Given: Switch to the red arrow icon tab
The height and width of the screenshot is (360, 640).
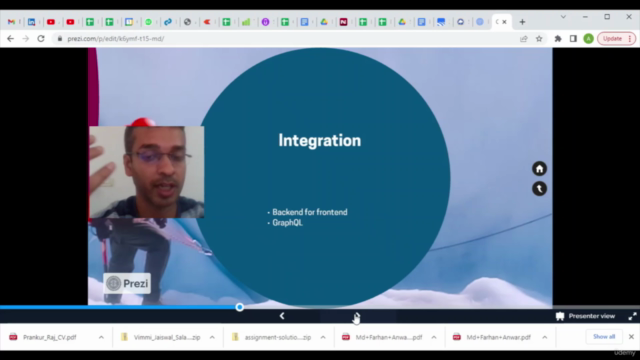Looking at the screenshot, I should [207, 22].
